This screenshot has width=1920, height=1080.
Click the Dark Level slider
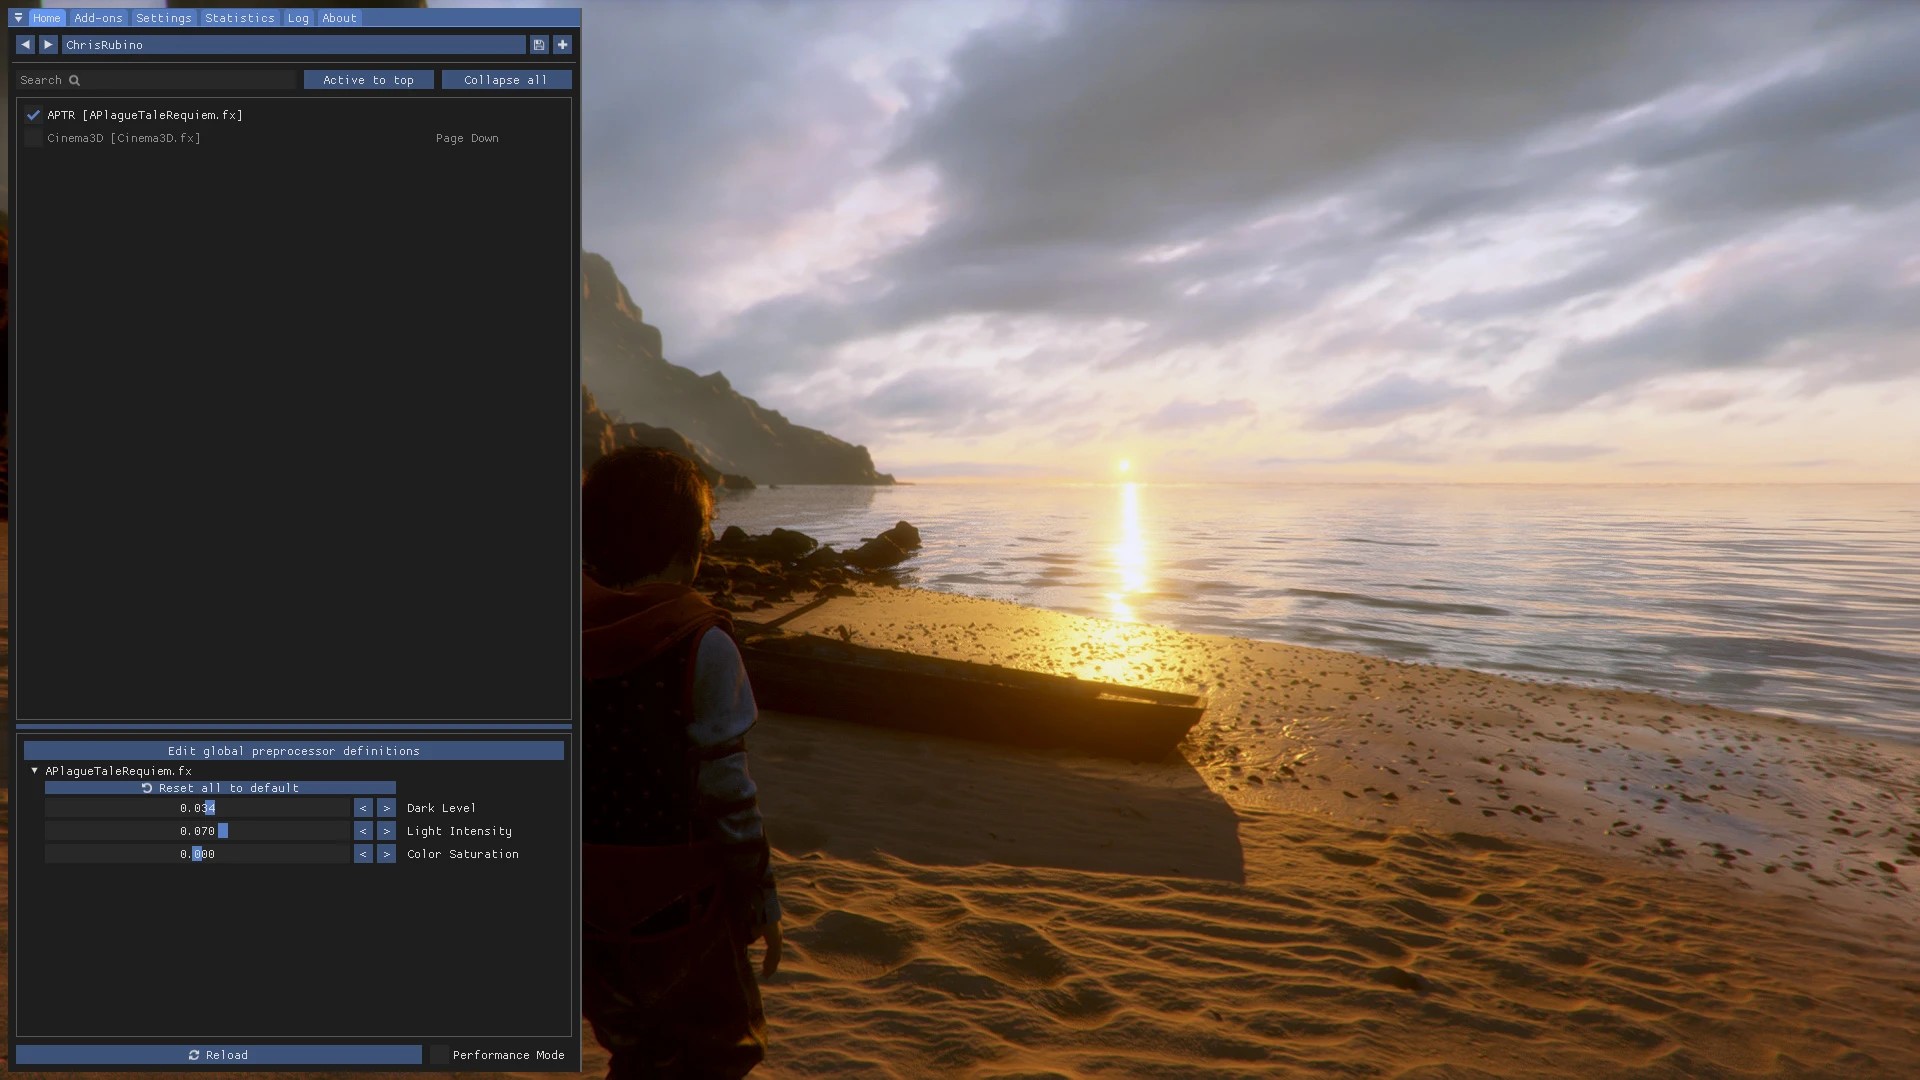(198, 808)
